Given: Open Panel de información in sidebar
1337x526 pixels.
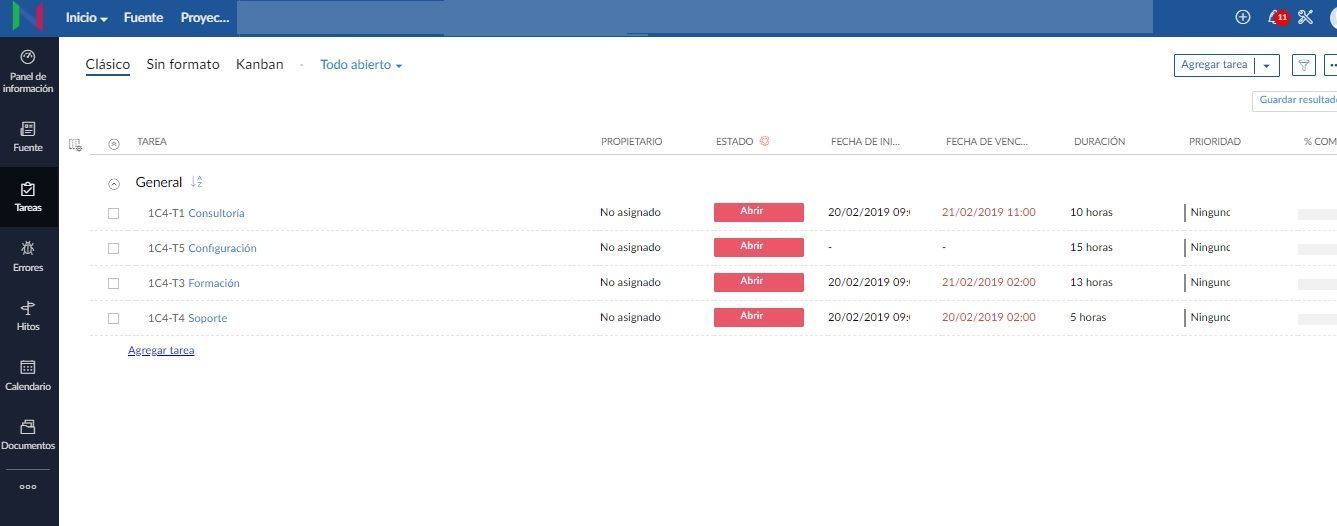Looking at the screenshot, I should [28, 71].
